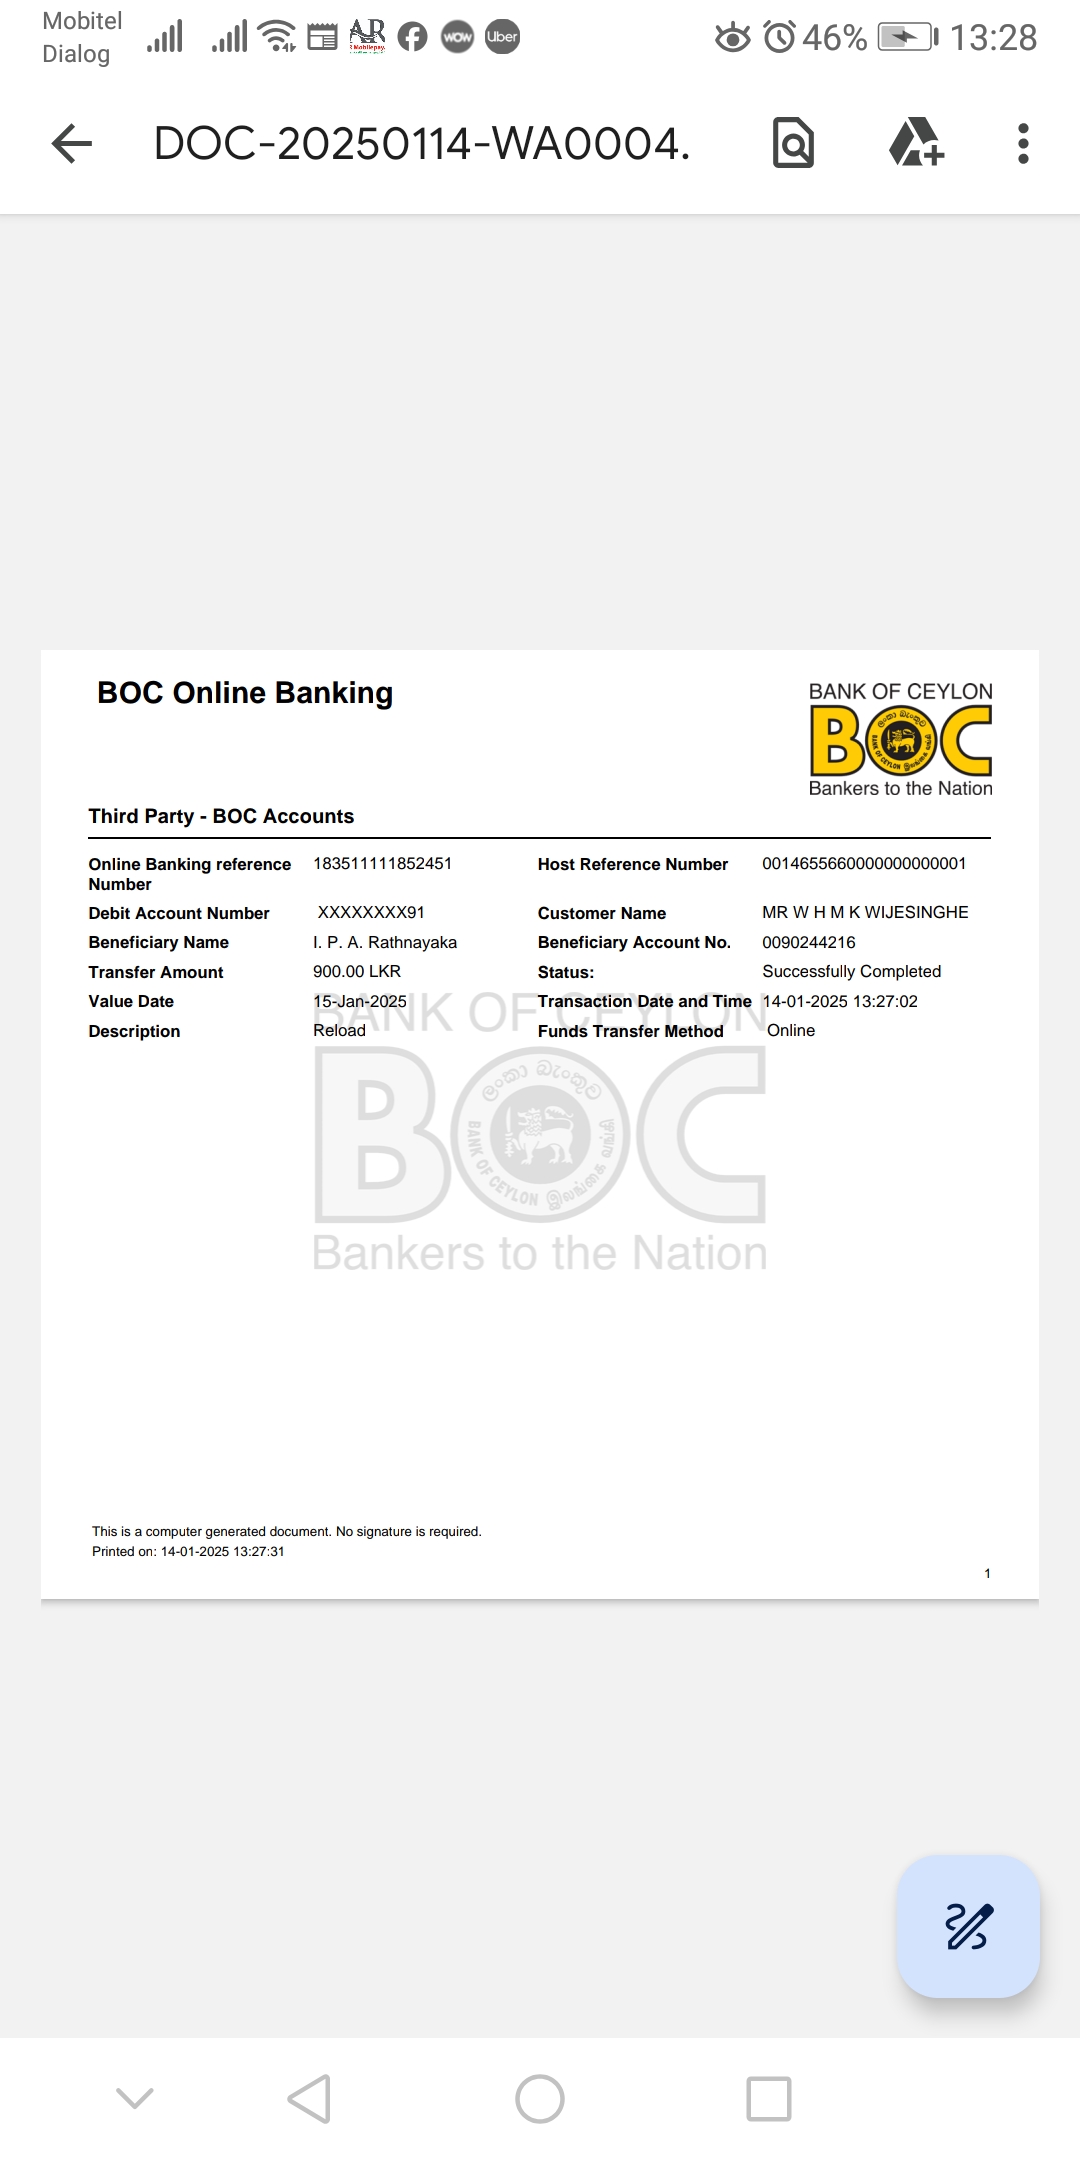Tap the beneficiary account number 0090244216
The image size is (1080, 2160).
coord(808,942)
